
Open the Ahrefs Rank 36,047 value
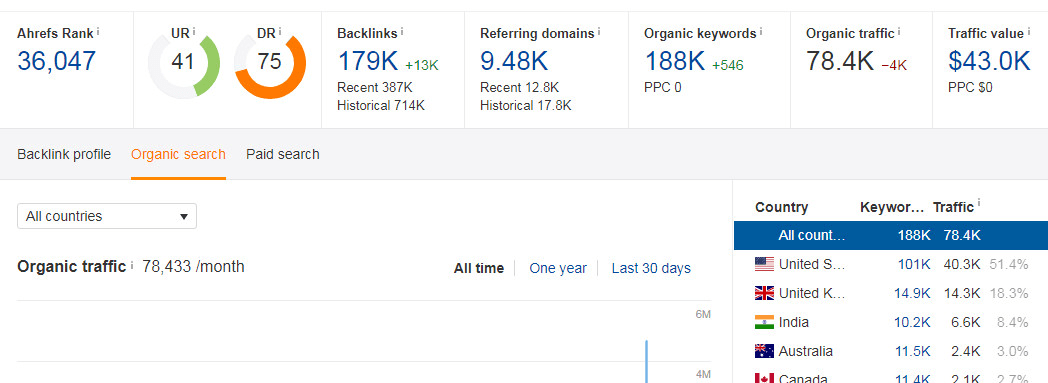click(57, 61)
